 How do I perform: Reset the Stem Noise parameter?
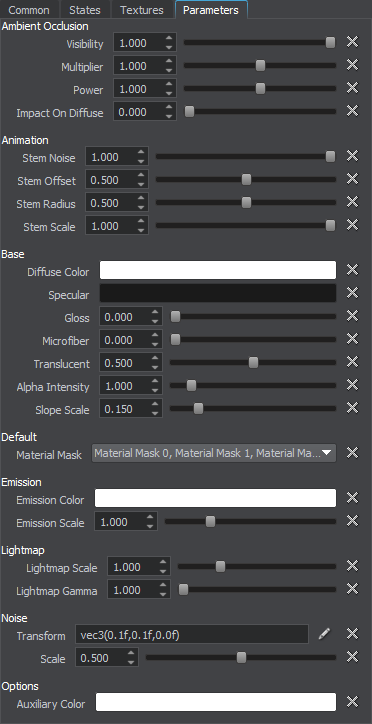tap(352, 156)
